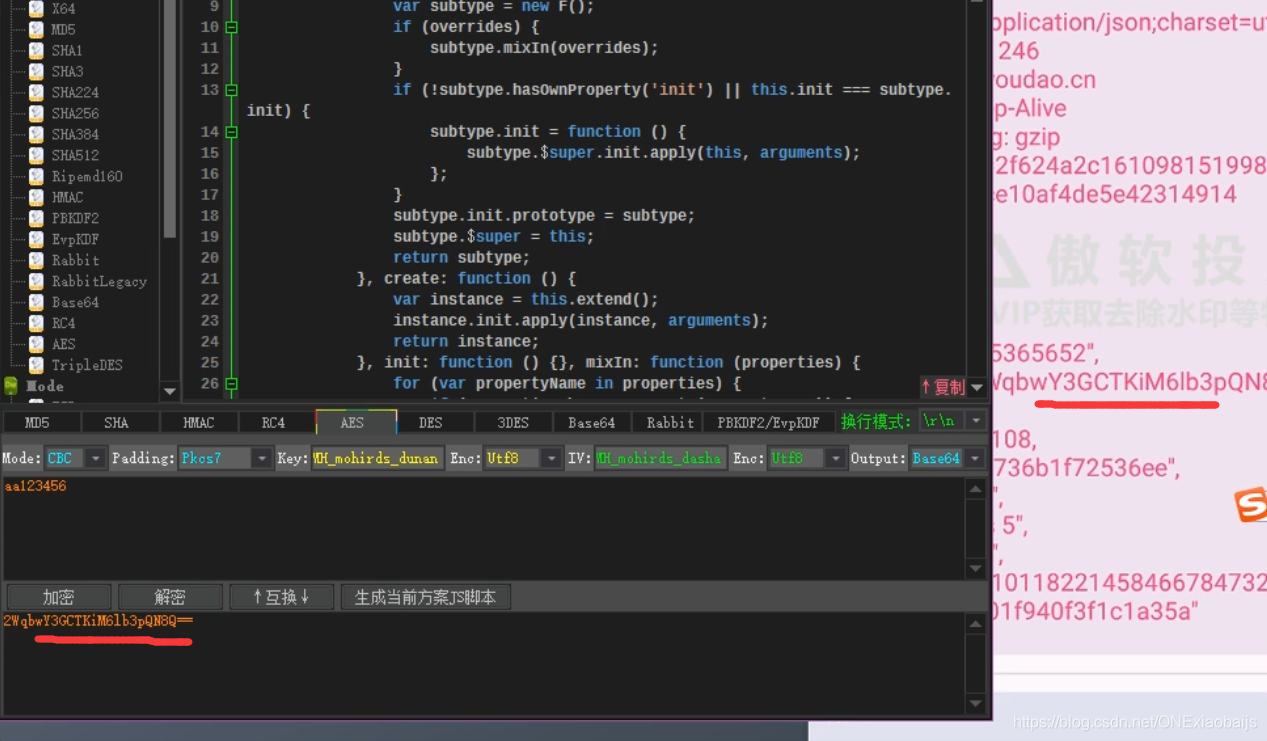Click 生成当前方案JS脚本 button
This screenshot has height=741, width=1267.
point(425,597)
